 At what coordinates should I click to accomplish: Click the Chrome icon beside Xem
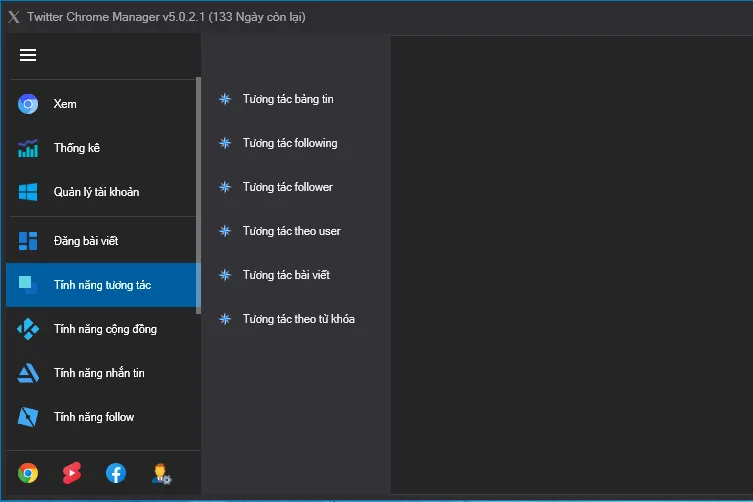(28, 104)
